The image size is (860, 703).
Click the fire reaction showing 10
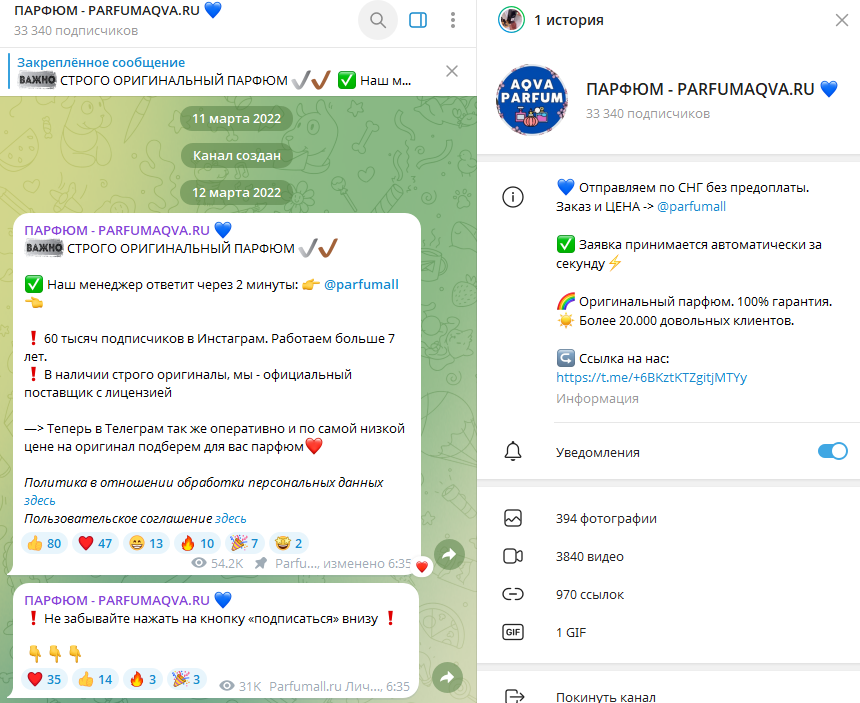tap(197, 543)
